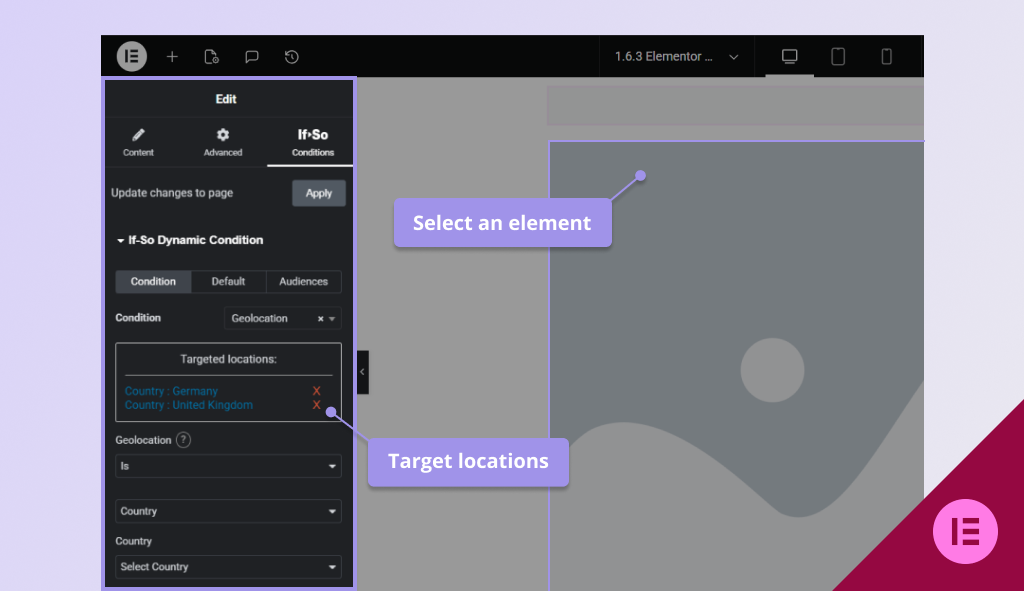Image resolution: width=1024 pixels, height=591 pixels.
Task: Switch to the Advanced tab
Action: [222, 143]
